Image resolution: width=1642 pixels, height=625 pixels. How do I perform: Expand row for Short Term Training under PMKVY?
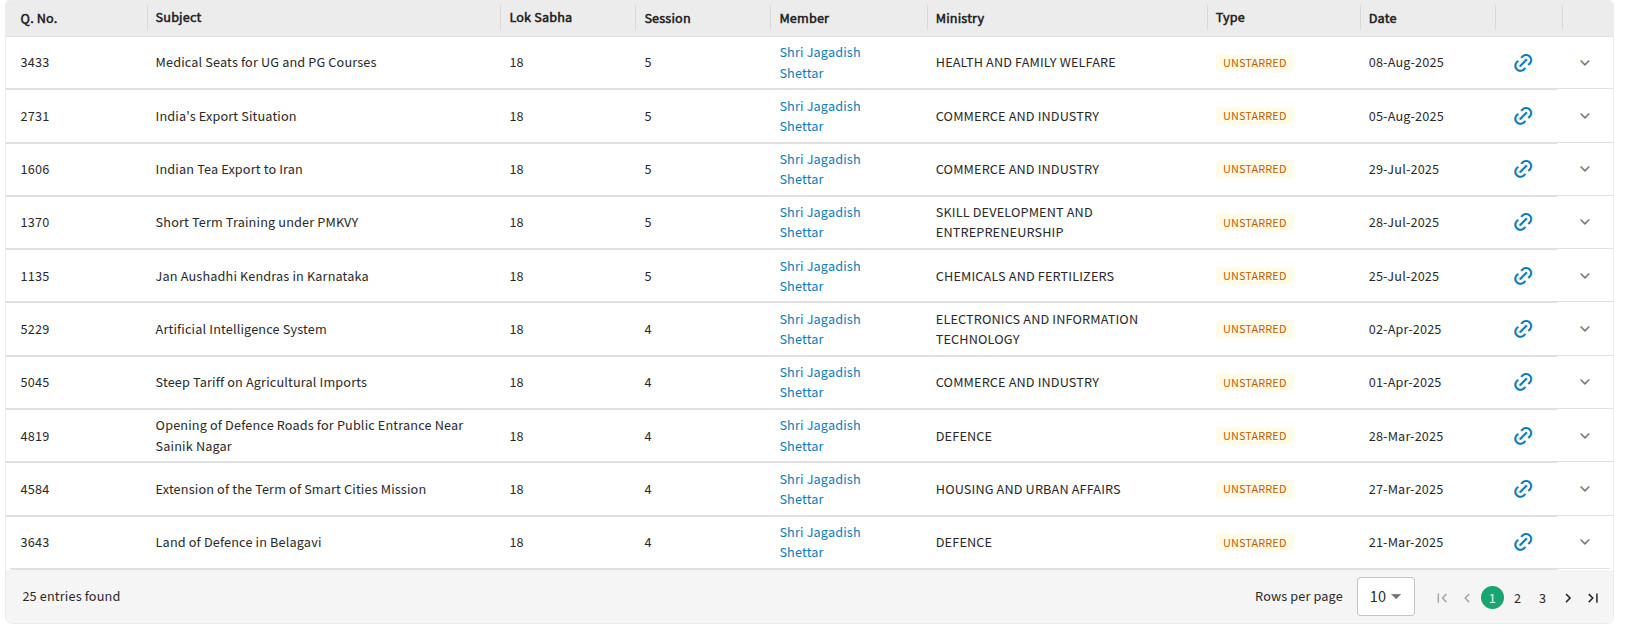pos(1585,222)
